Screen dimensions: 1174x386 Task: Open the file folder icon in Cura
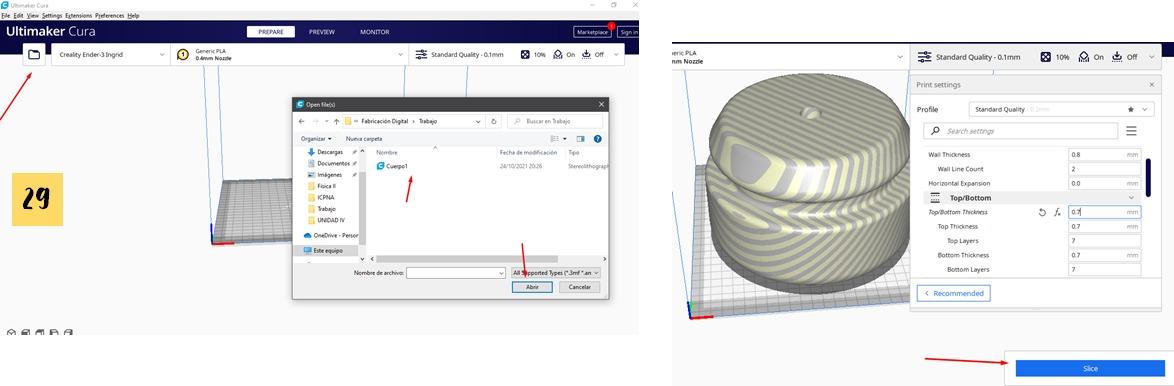34,55
